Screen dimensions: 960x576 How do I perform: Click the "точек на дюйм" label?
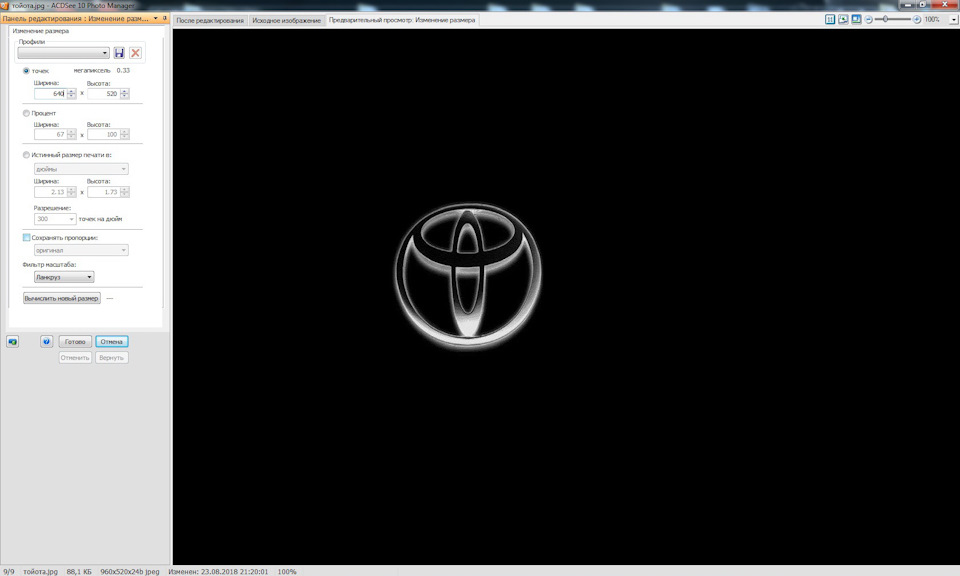(100, 219)
